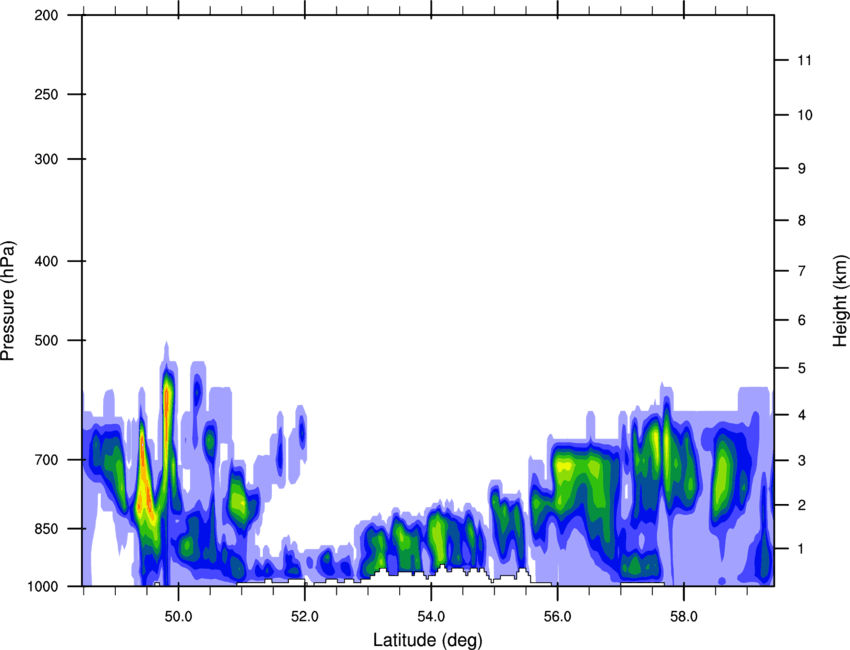850x650 pixels.
Task: Click the 1 km height tick label
Action: click(x=802, y=549)
